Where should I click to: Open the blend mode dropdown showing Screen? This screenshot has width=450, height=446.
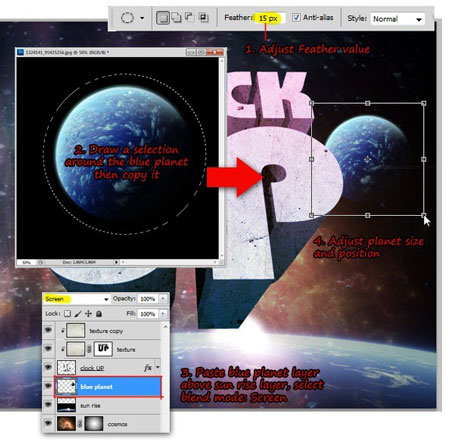[76, 299]
